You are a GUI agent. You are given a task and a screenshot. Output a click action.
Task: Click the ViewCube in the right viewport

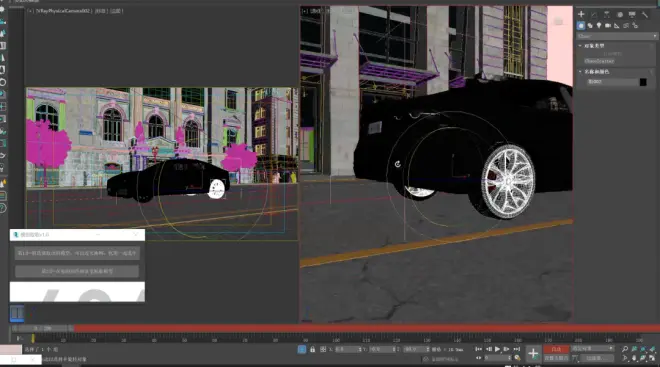[559, 21]
